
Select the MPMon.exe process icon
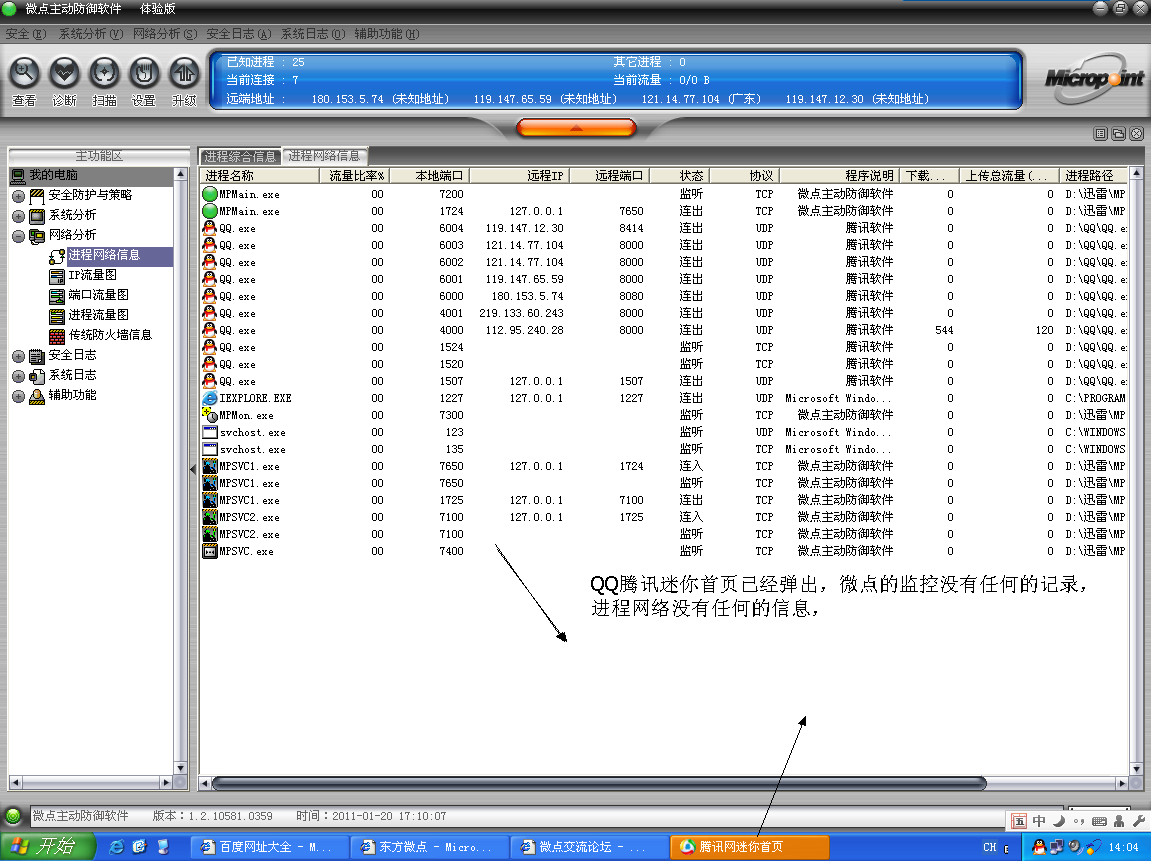click(x=209, y=415)
